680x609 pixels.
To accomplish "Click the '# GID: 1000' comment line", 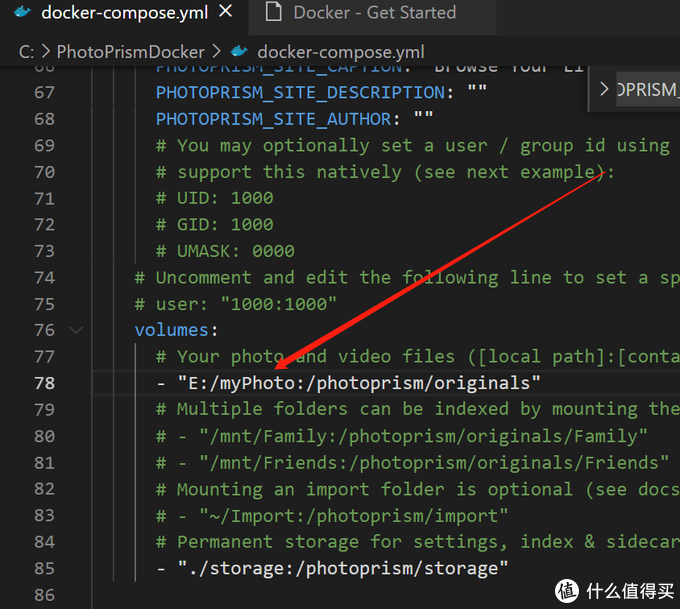I will pyautogui.click(x=215, y=225).
